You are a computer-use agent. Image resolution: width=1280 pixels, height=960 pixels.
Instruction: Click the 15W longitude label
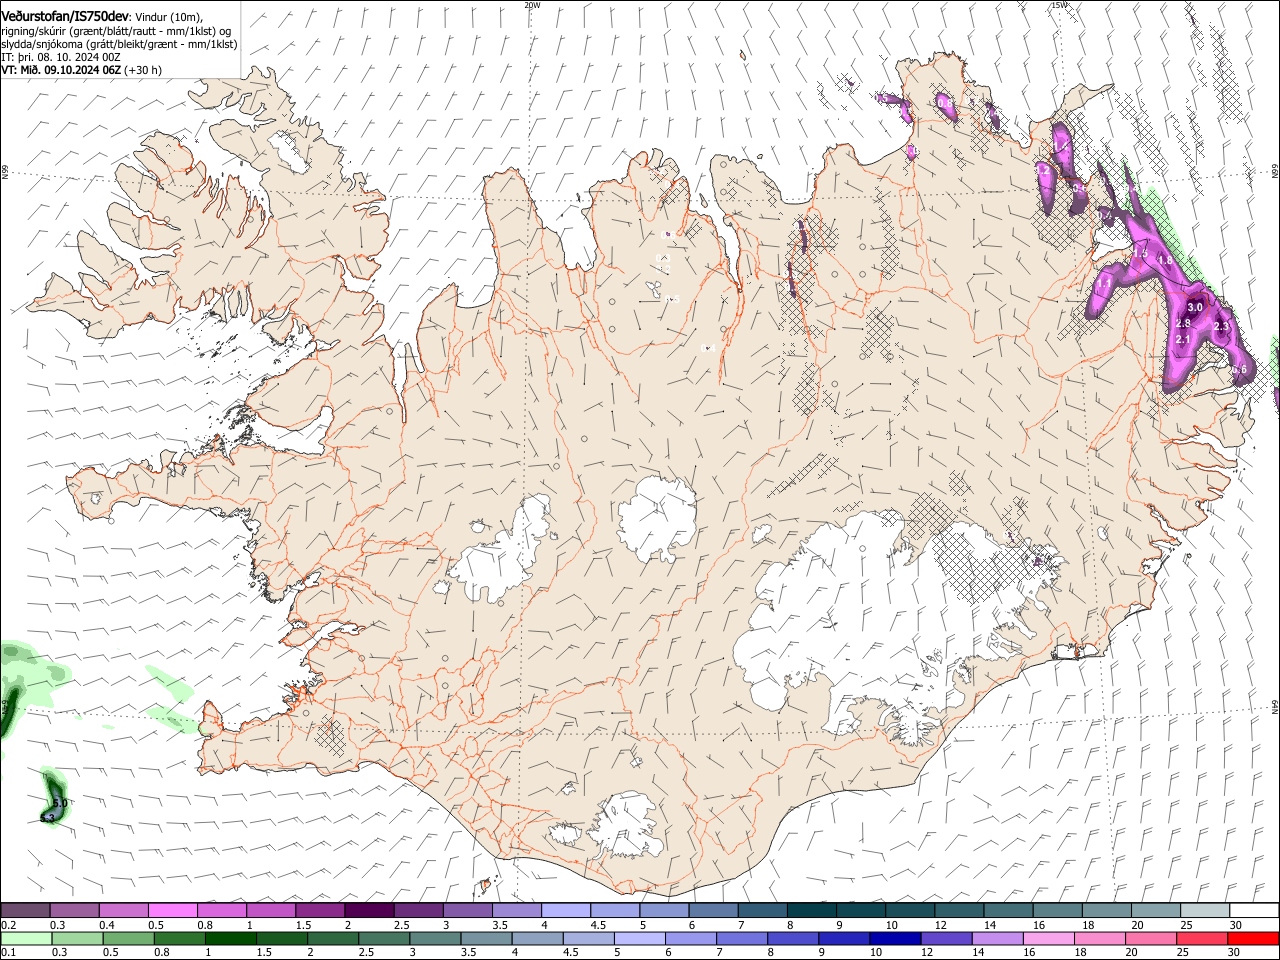(1059, 5)
